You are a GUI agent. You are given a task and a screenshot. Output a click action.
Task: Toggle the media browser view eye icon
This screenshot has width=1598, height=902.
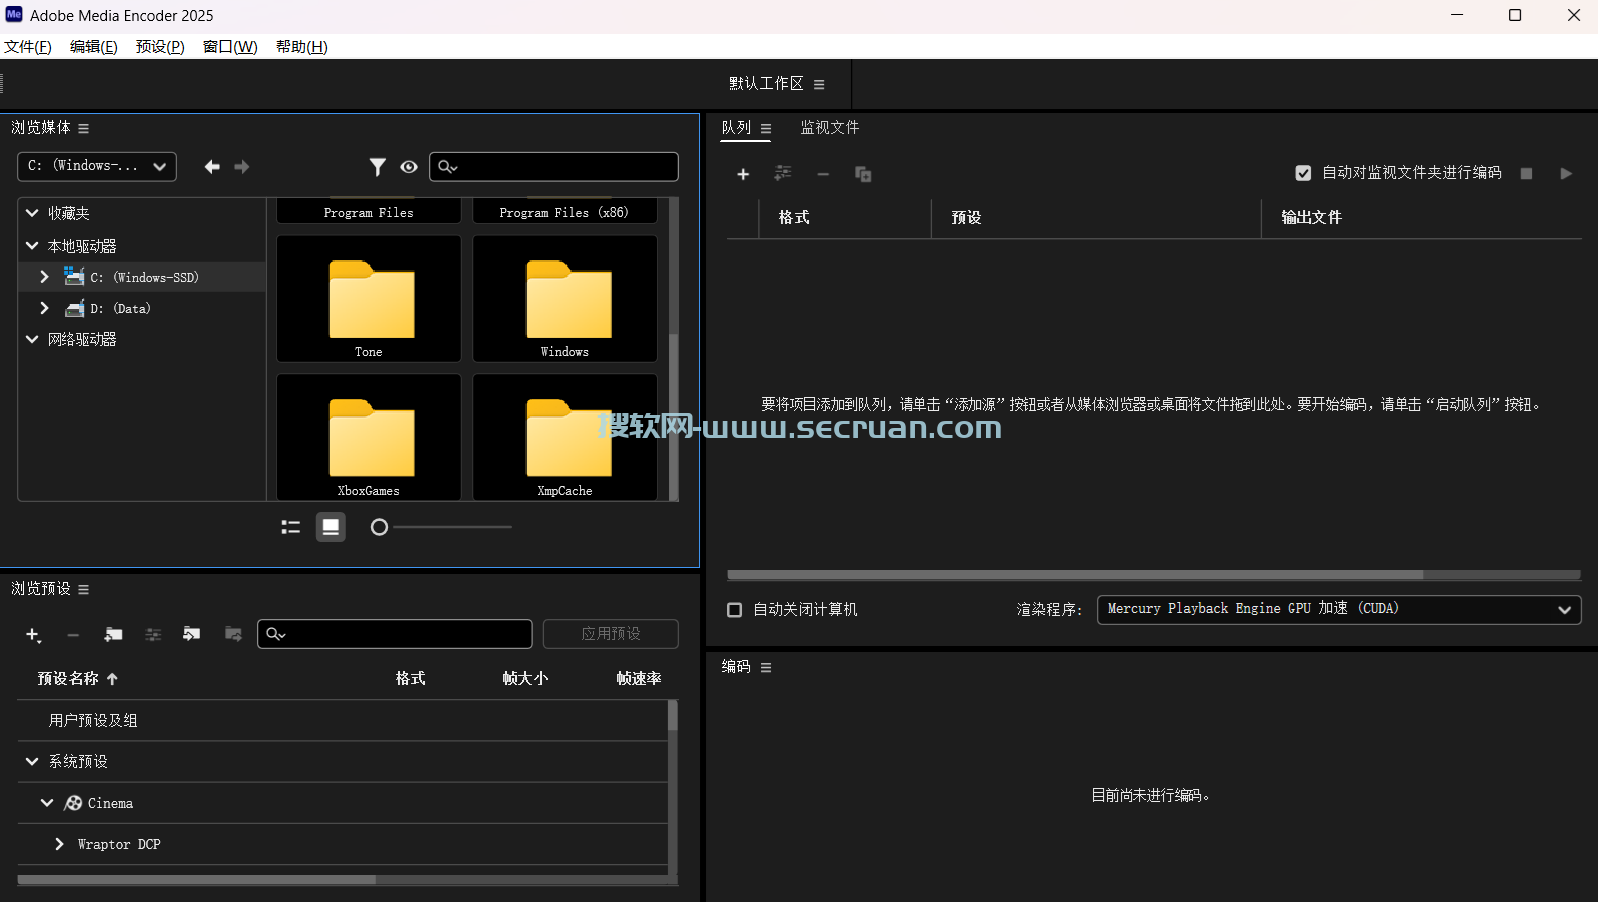pos(409,167)
